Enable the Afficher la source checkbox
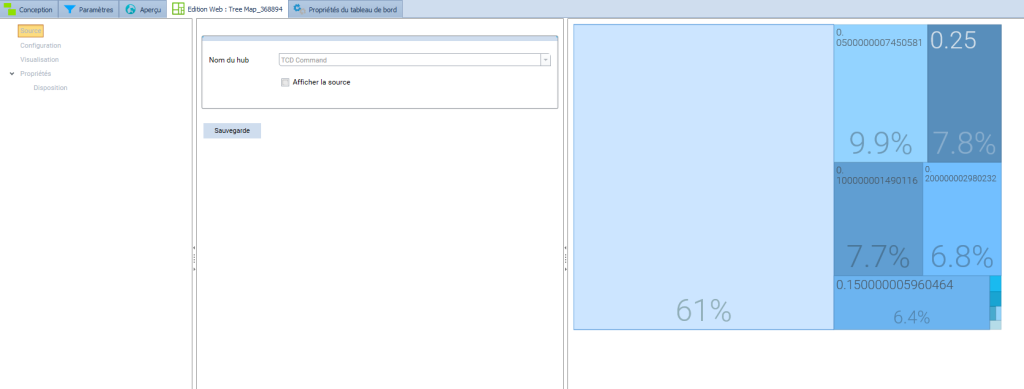 (x=285, y=82)
